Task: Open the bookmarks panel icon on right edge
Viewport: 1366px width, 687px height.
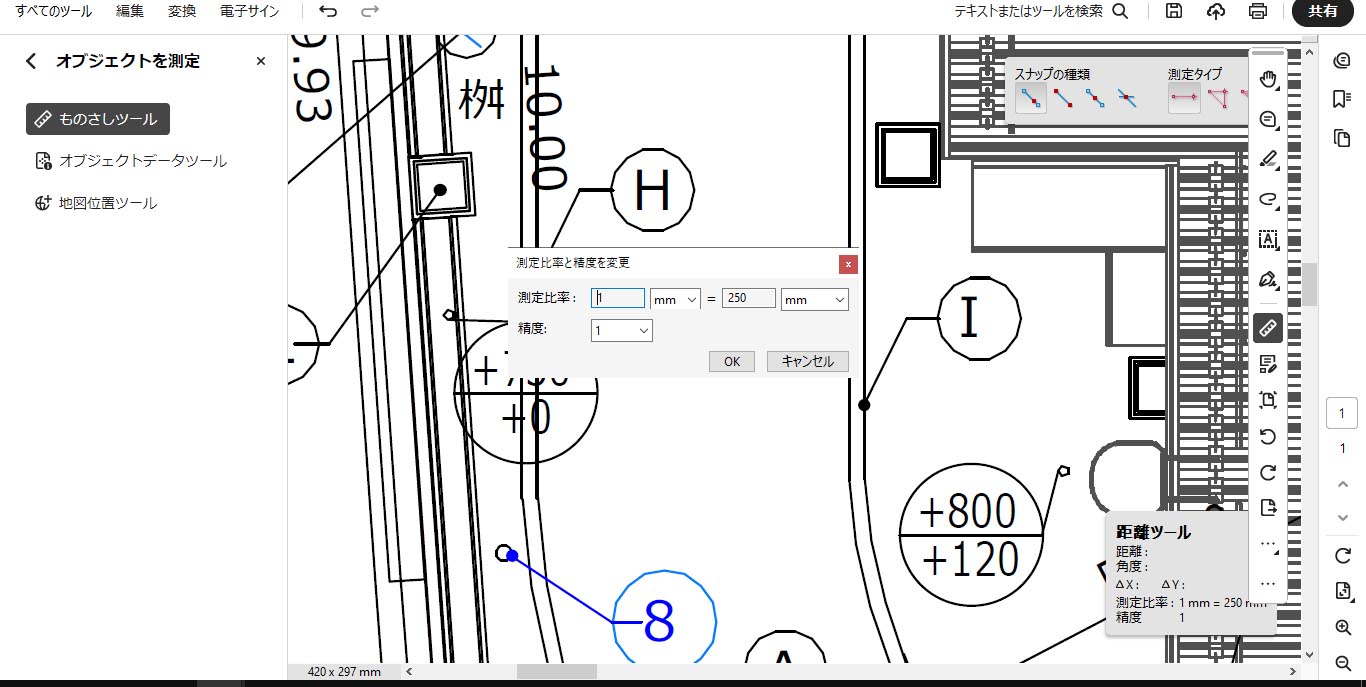Action: coord(1341,98)
